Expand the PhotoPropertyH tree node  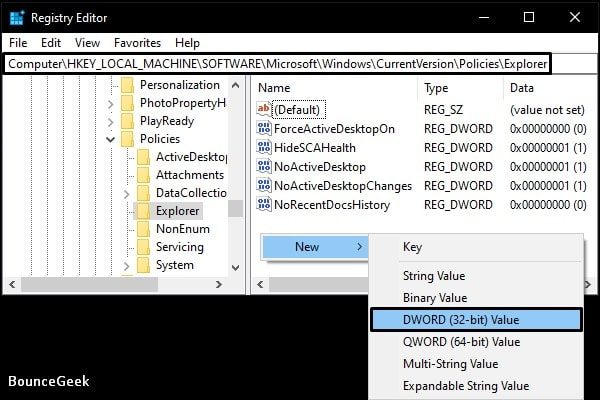[111, 104]
